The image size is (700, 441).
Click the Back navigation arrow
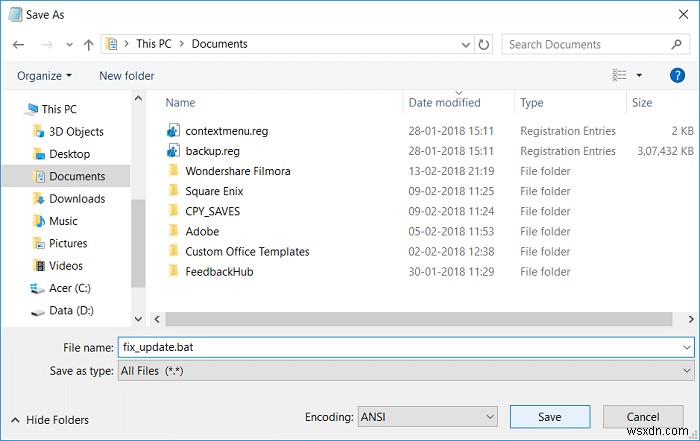(17, 44)
